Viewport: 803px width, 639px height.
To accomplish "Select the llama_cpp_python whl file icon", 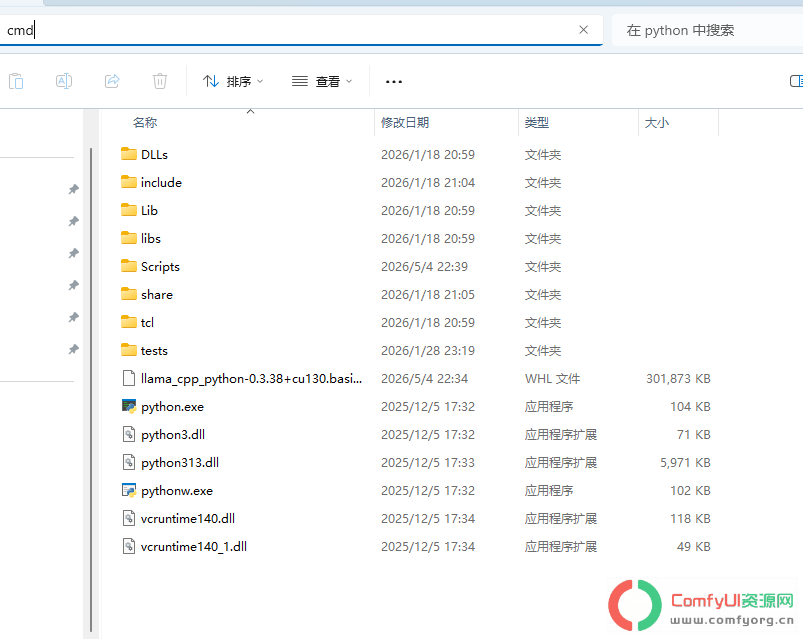I will click(x=129, y=378).
